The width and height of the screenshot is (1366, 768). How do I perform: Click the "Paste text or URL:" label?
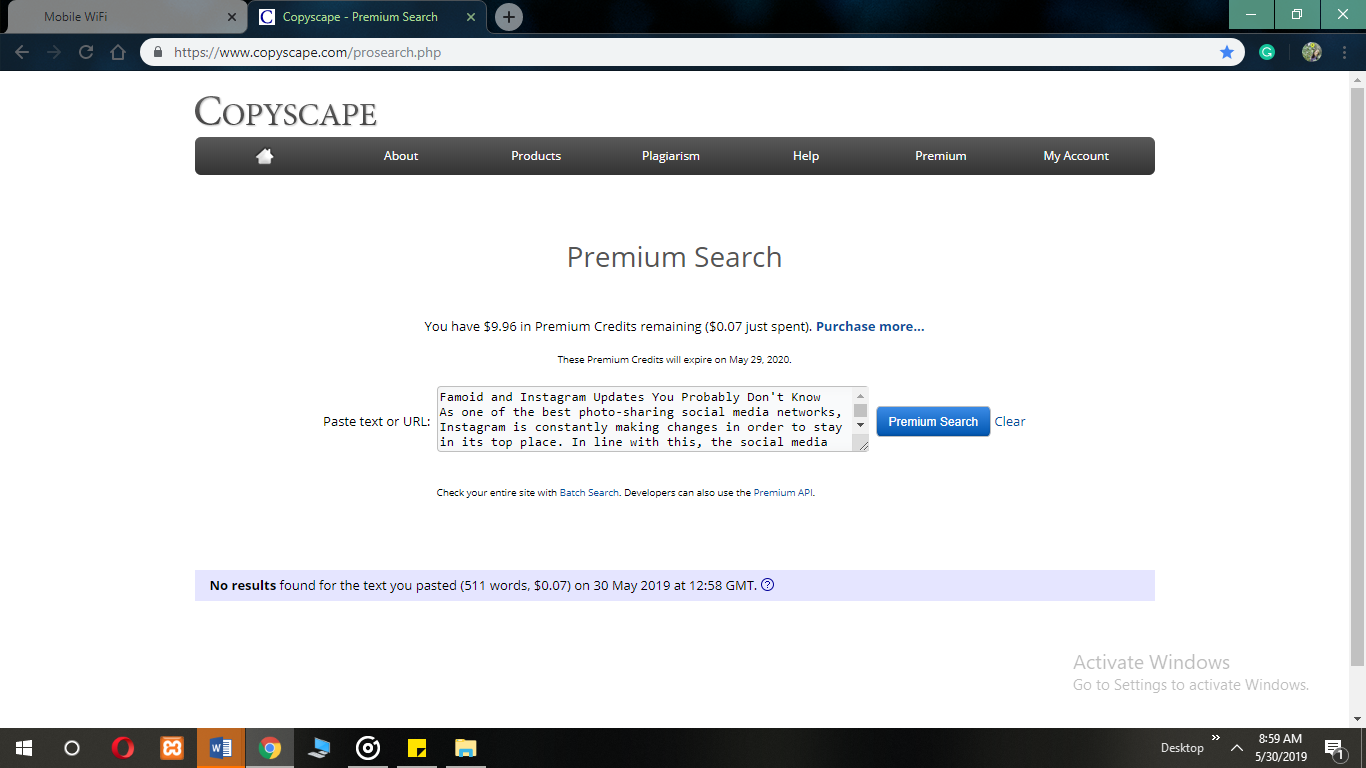point(377,421)
